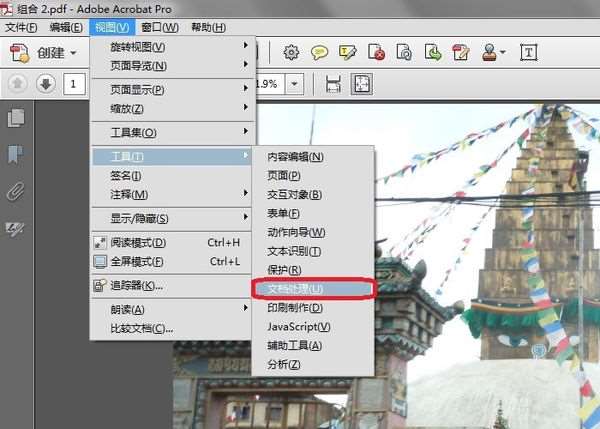Enter 全屏模式(F) view
Image resolution: width=600 pixels, height=429 pixels.
click(171, 261)
